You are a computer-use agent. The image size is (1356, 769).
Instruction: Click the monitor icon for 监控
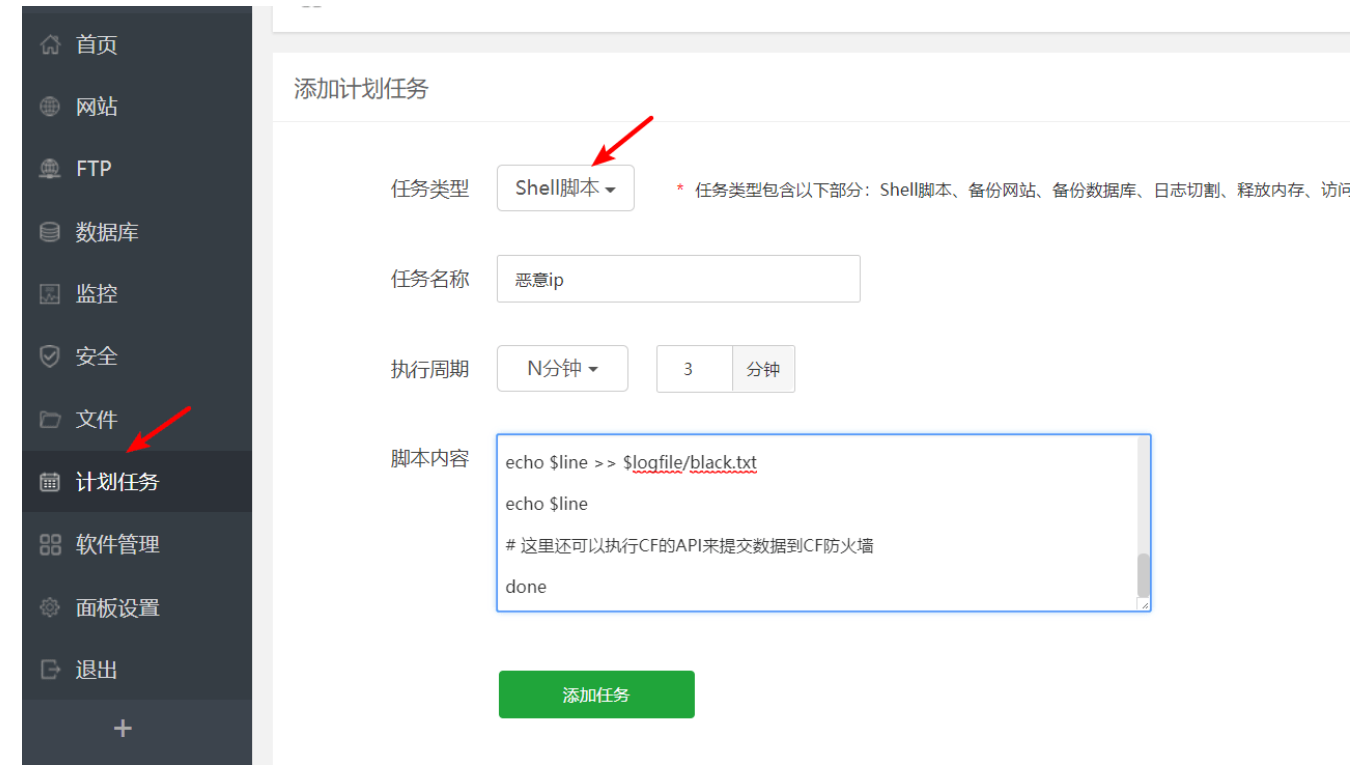tap(50, 294)
